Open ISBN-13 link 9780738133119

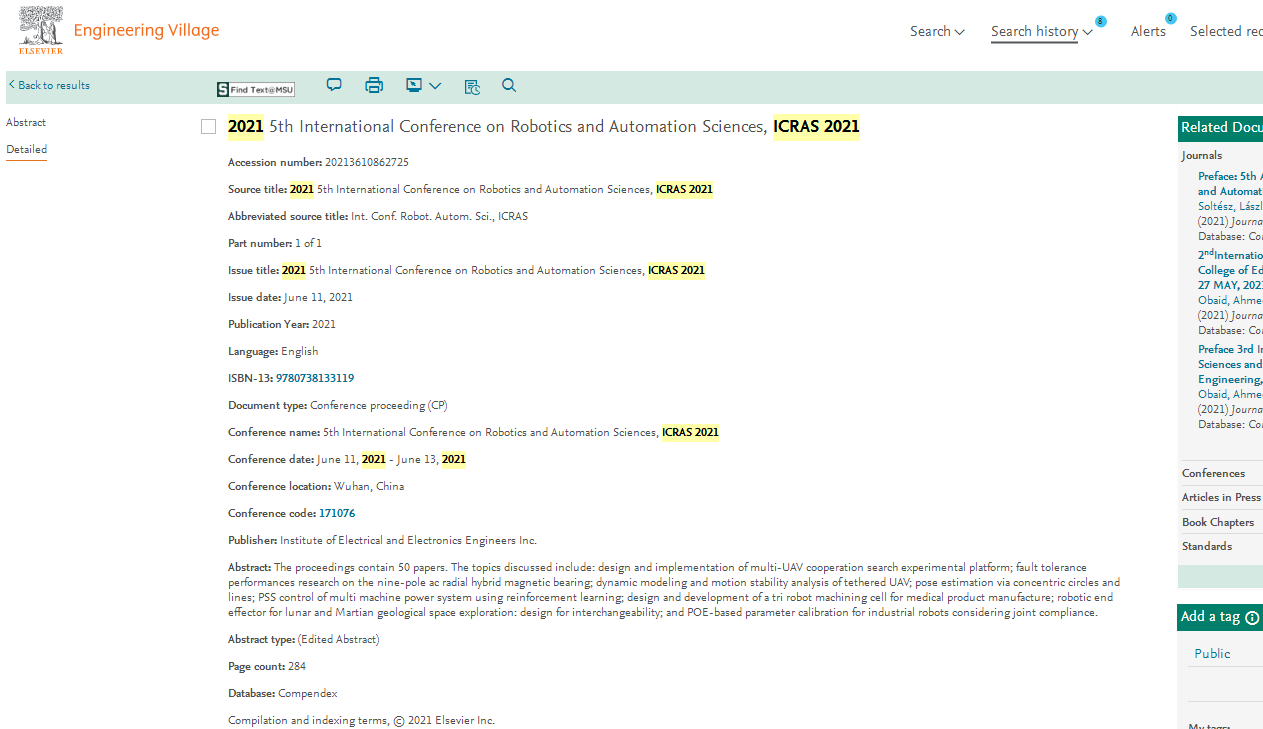315,378
